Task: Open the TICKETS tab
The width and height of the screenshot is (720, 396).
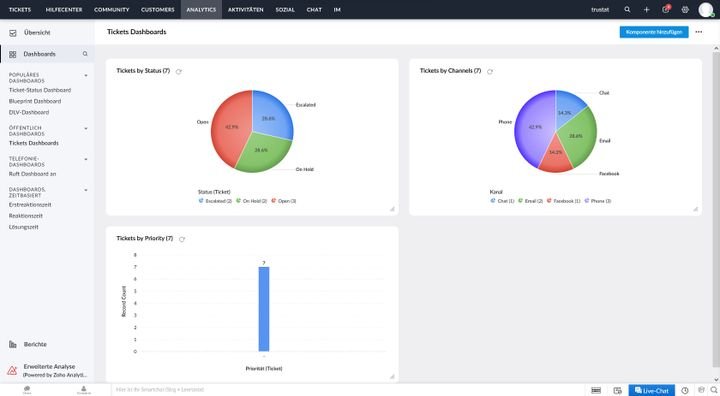Action: [20, 9]
